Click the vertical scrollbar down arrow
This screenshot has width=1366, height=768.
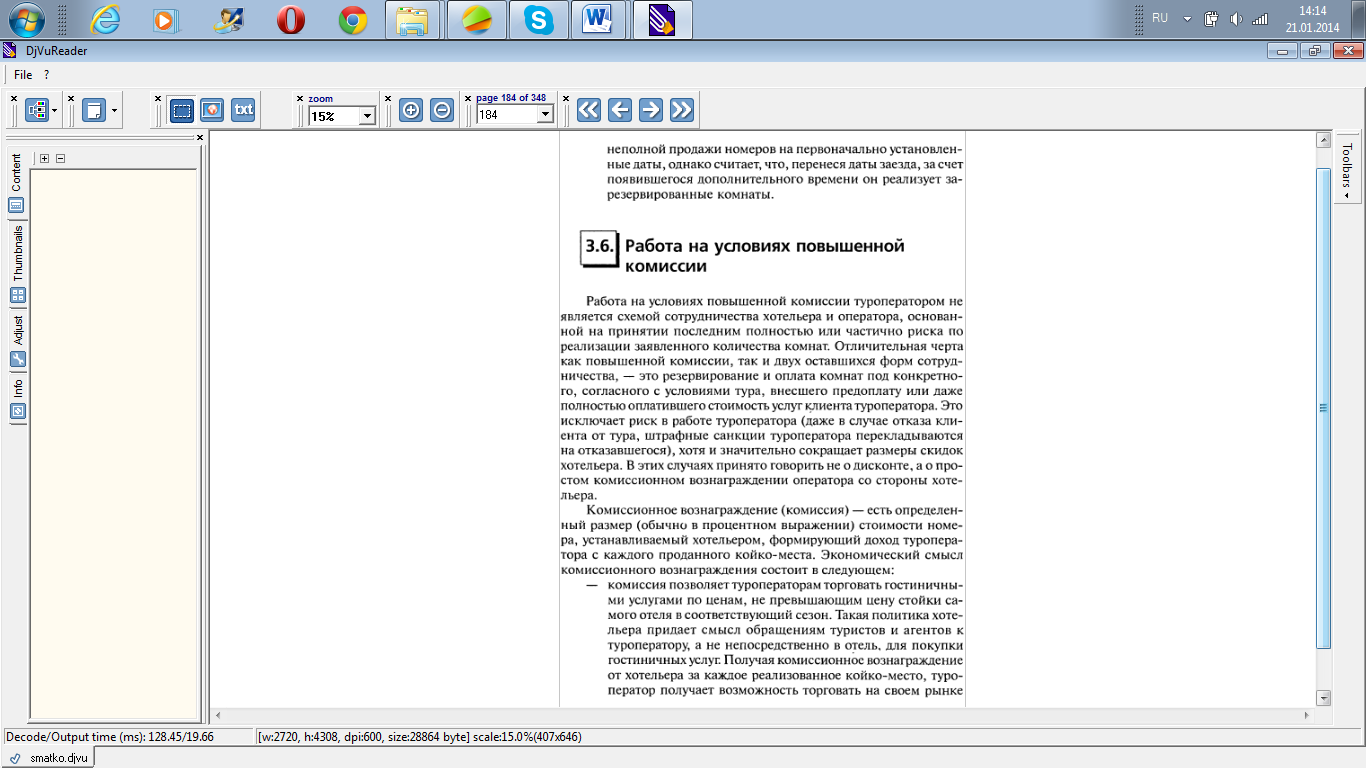1323,698
